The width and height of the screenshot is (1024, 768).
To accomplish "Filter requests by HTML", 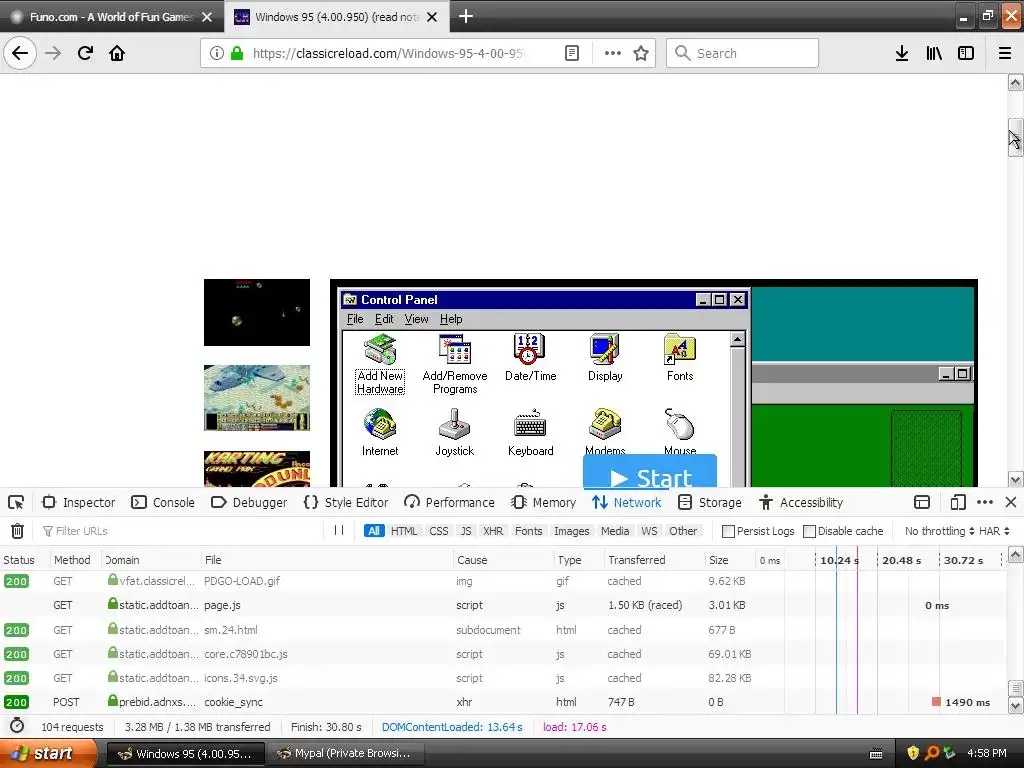I will click(404, 531).
